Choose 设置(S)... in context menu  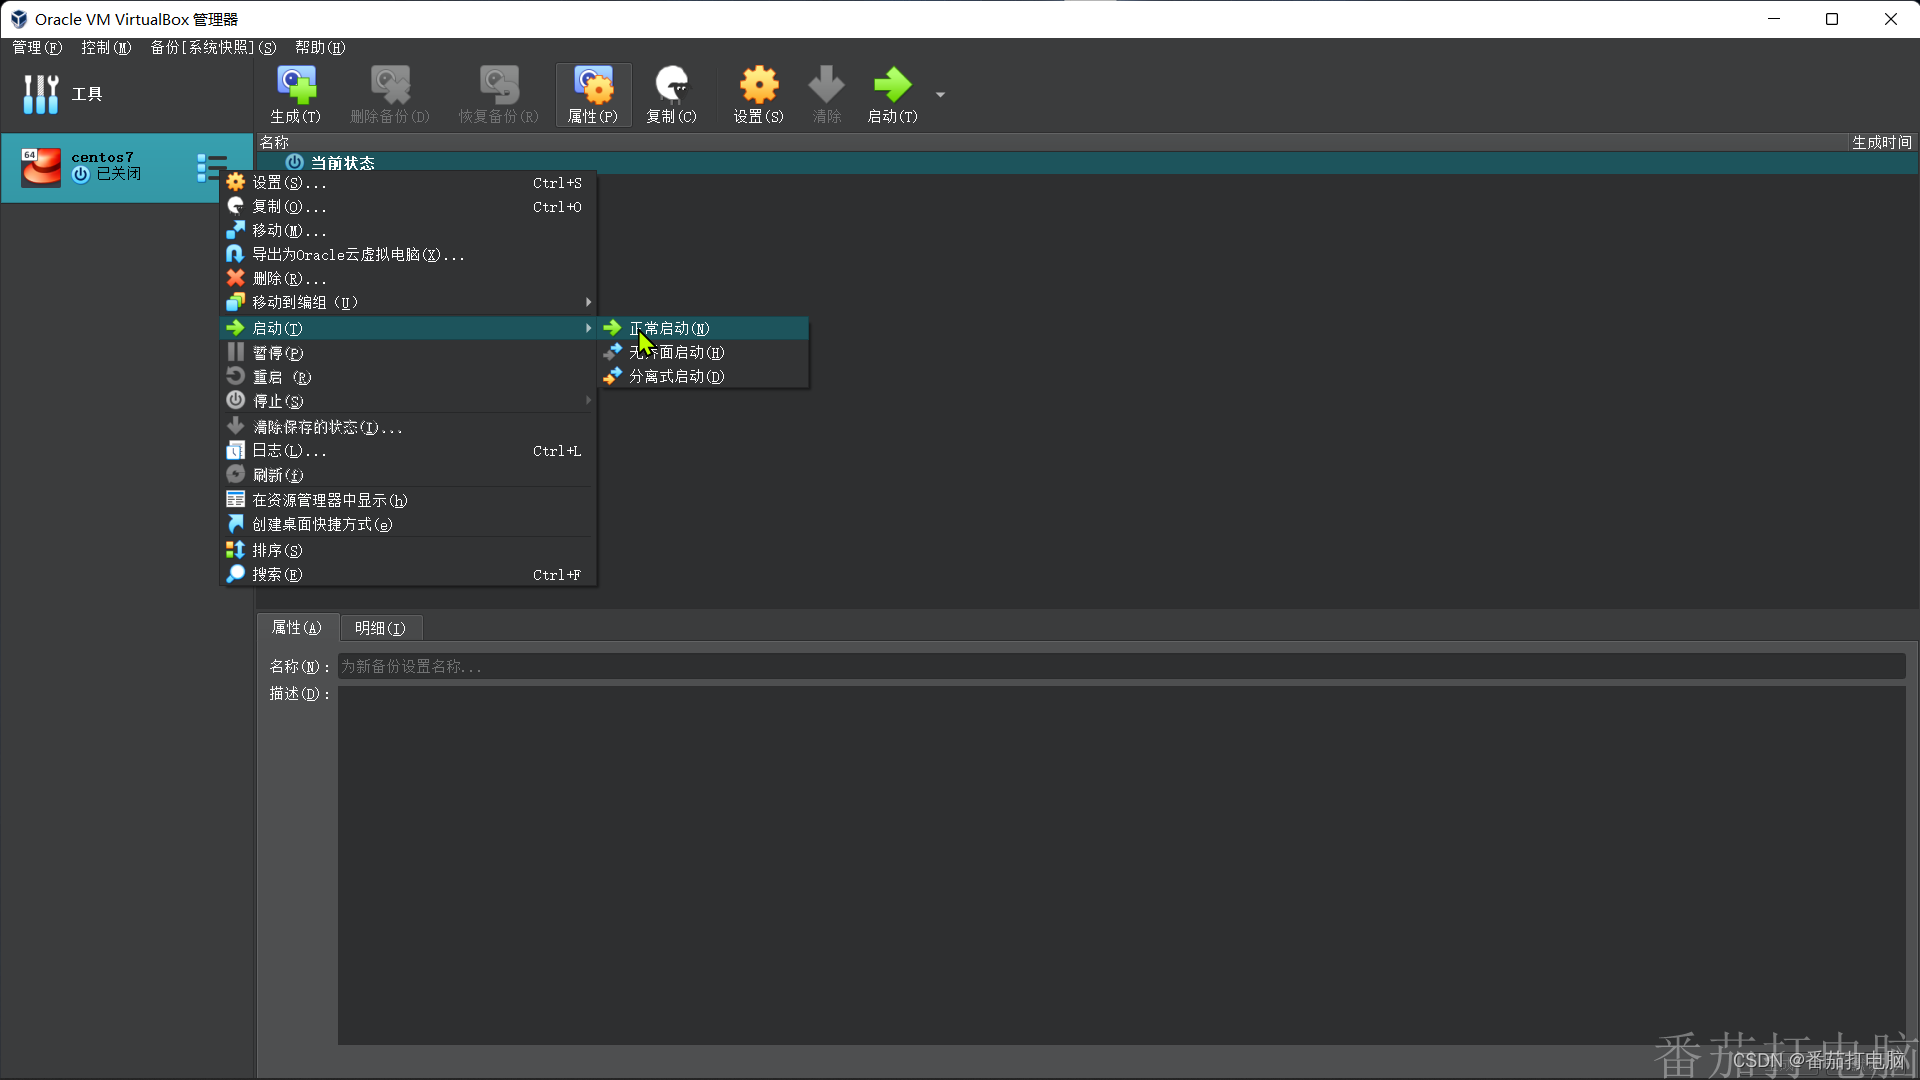[408, 183]
